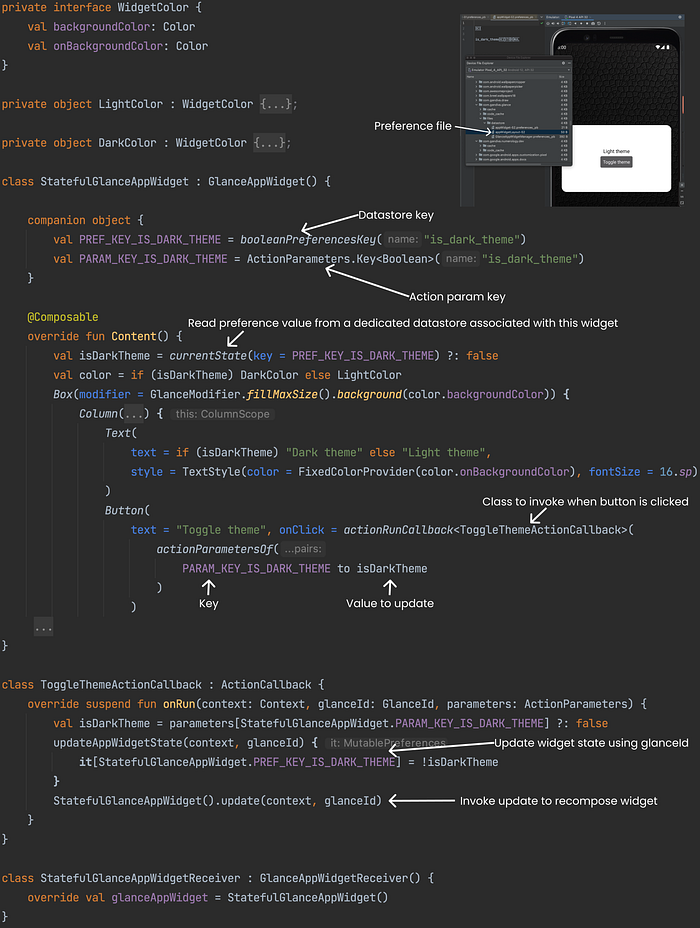The height and width of the screenshot is (928, 700).
Task: Click the Toggle theme button in the emulator widget
Action: pyautogui.click(x=616, y=162)
